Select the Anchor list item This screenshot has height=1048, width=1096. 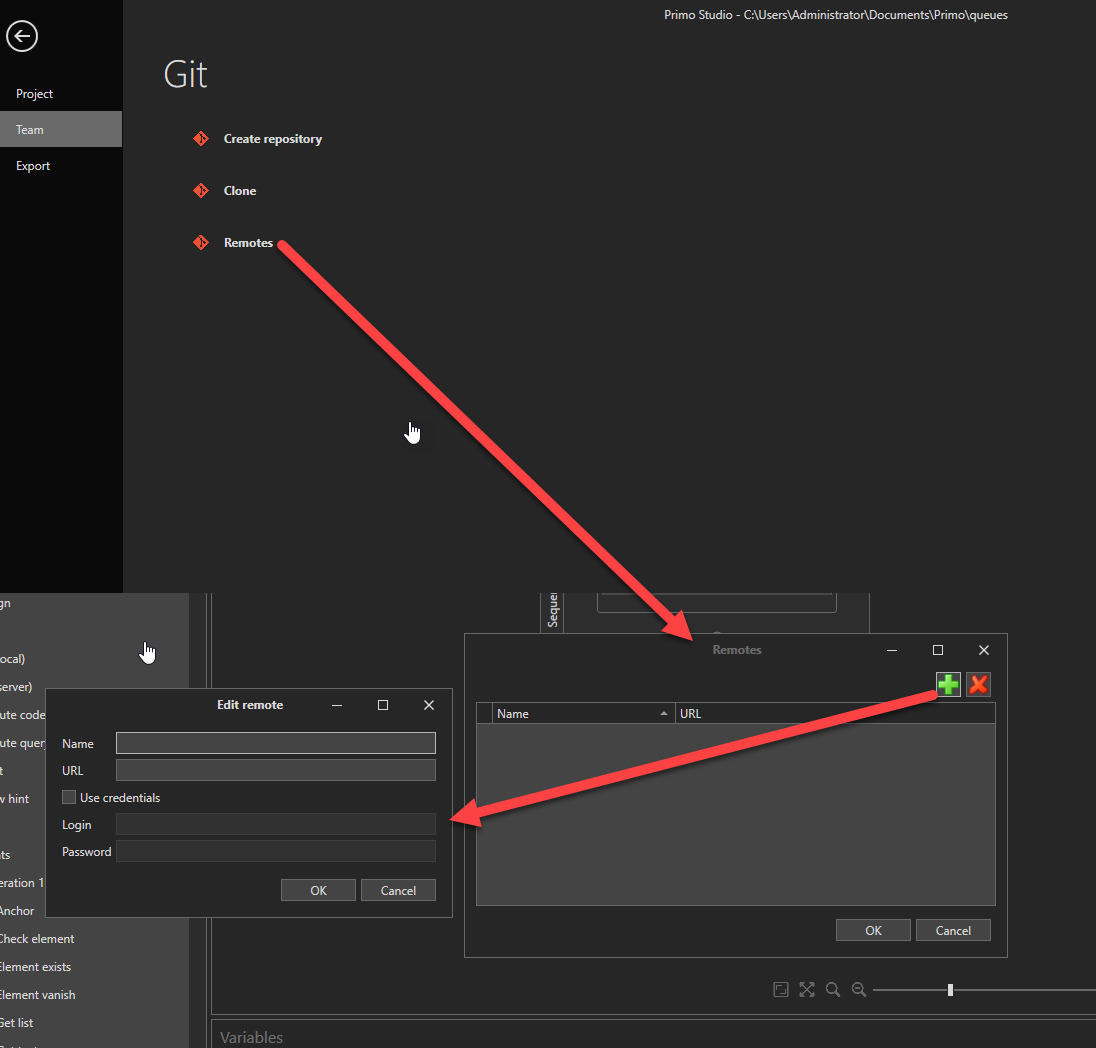click(x=17, y=911)
